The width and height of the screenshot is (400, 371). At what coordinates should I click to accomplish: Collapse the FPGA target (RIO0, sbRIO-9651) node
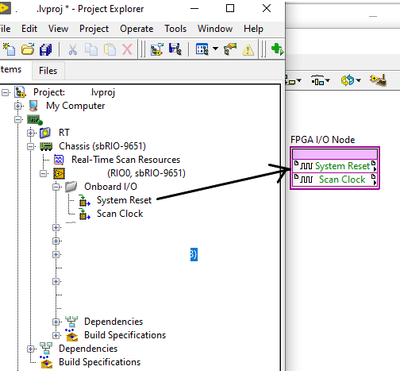coord(44,173)
